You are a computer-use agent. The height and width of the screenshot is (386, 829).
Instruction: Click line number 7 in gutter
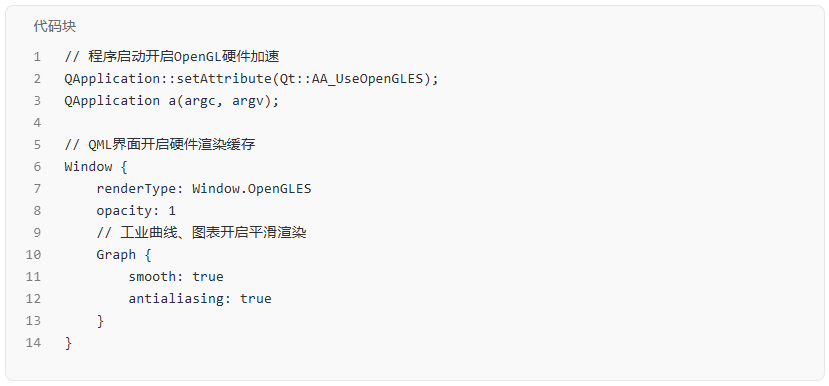pos(37,189)
